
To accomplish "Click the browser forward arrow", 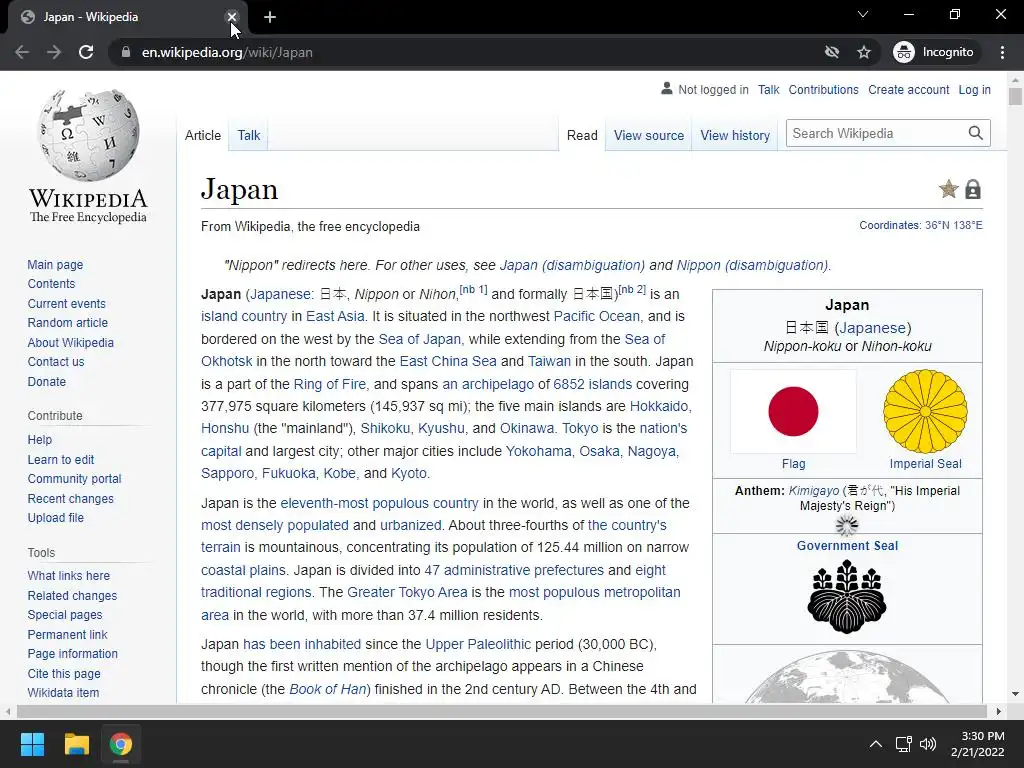I will pos(54,52).
